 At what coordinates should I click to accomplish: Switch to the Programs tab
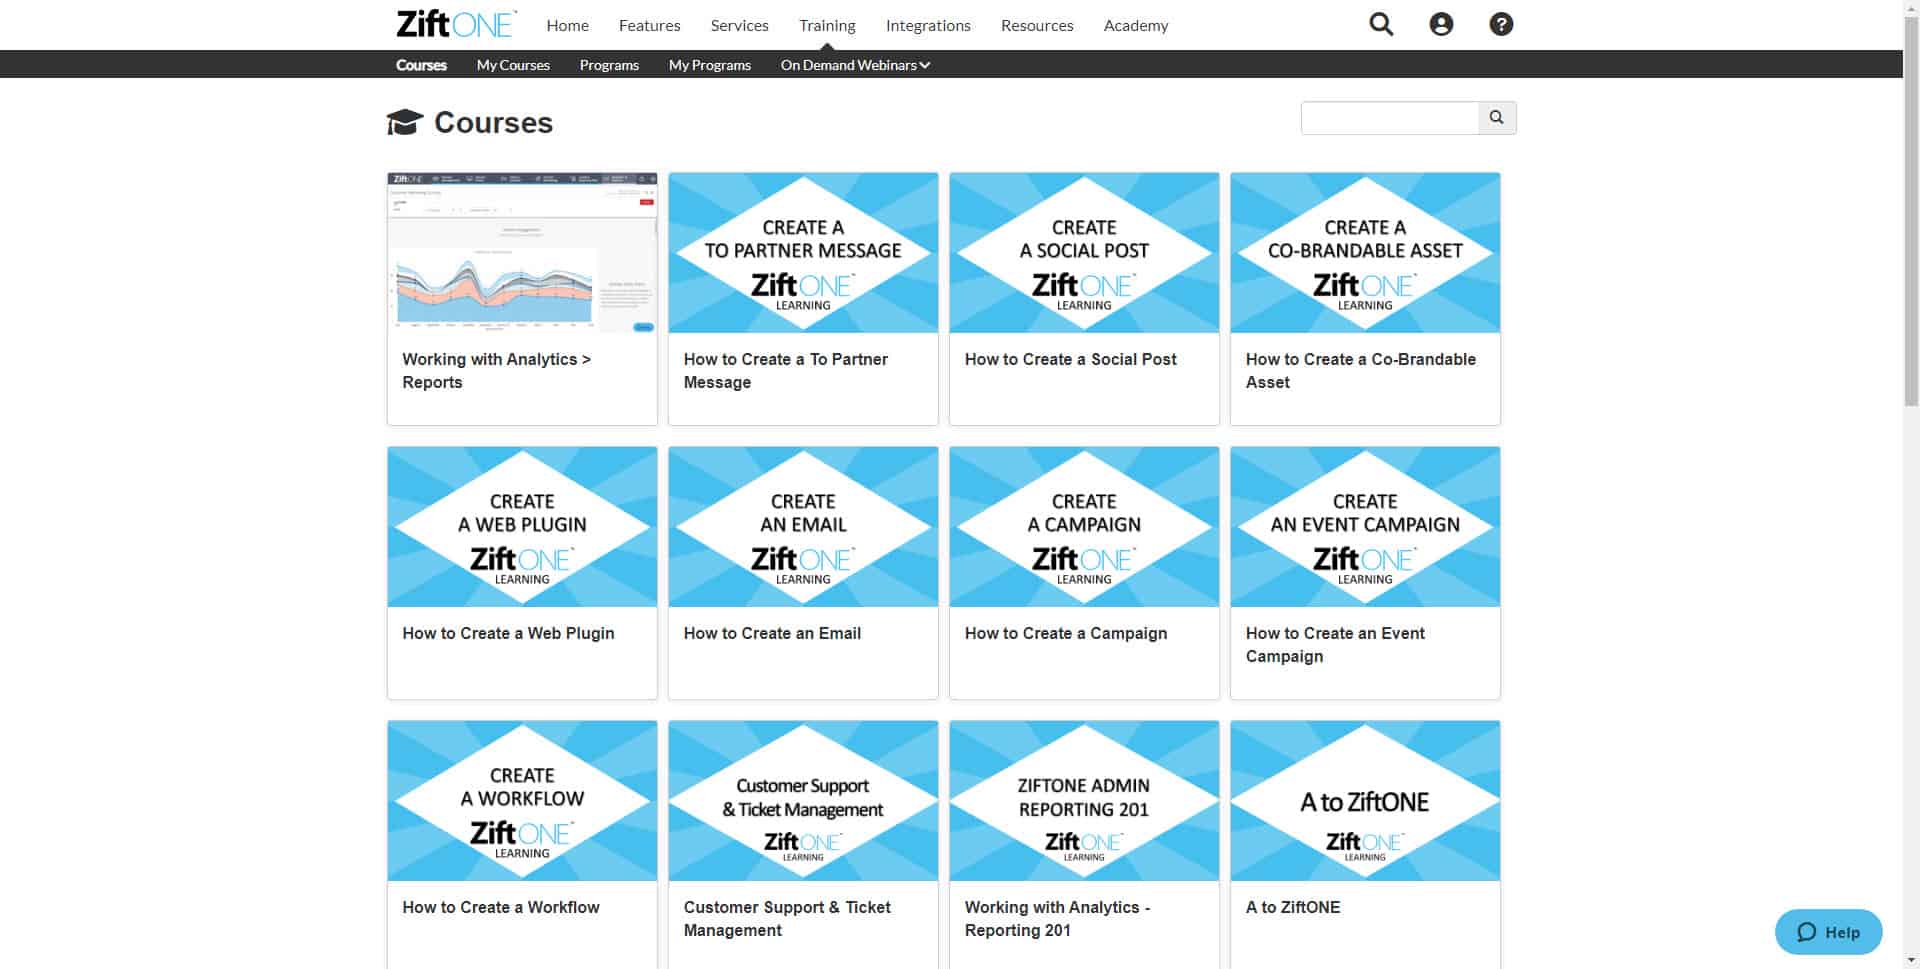point(609,65)
